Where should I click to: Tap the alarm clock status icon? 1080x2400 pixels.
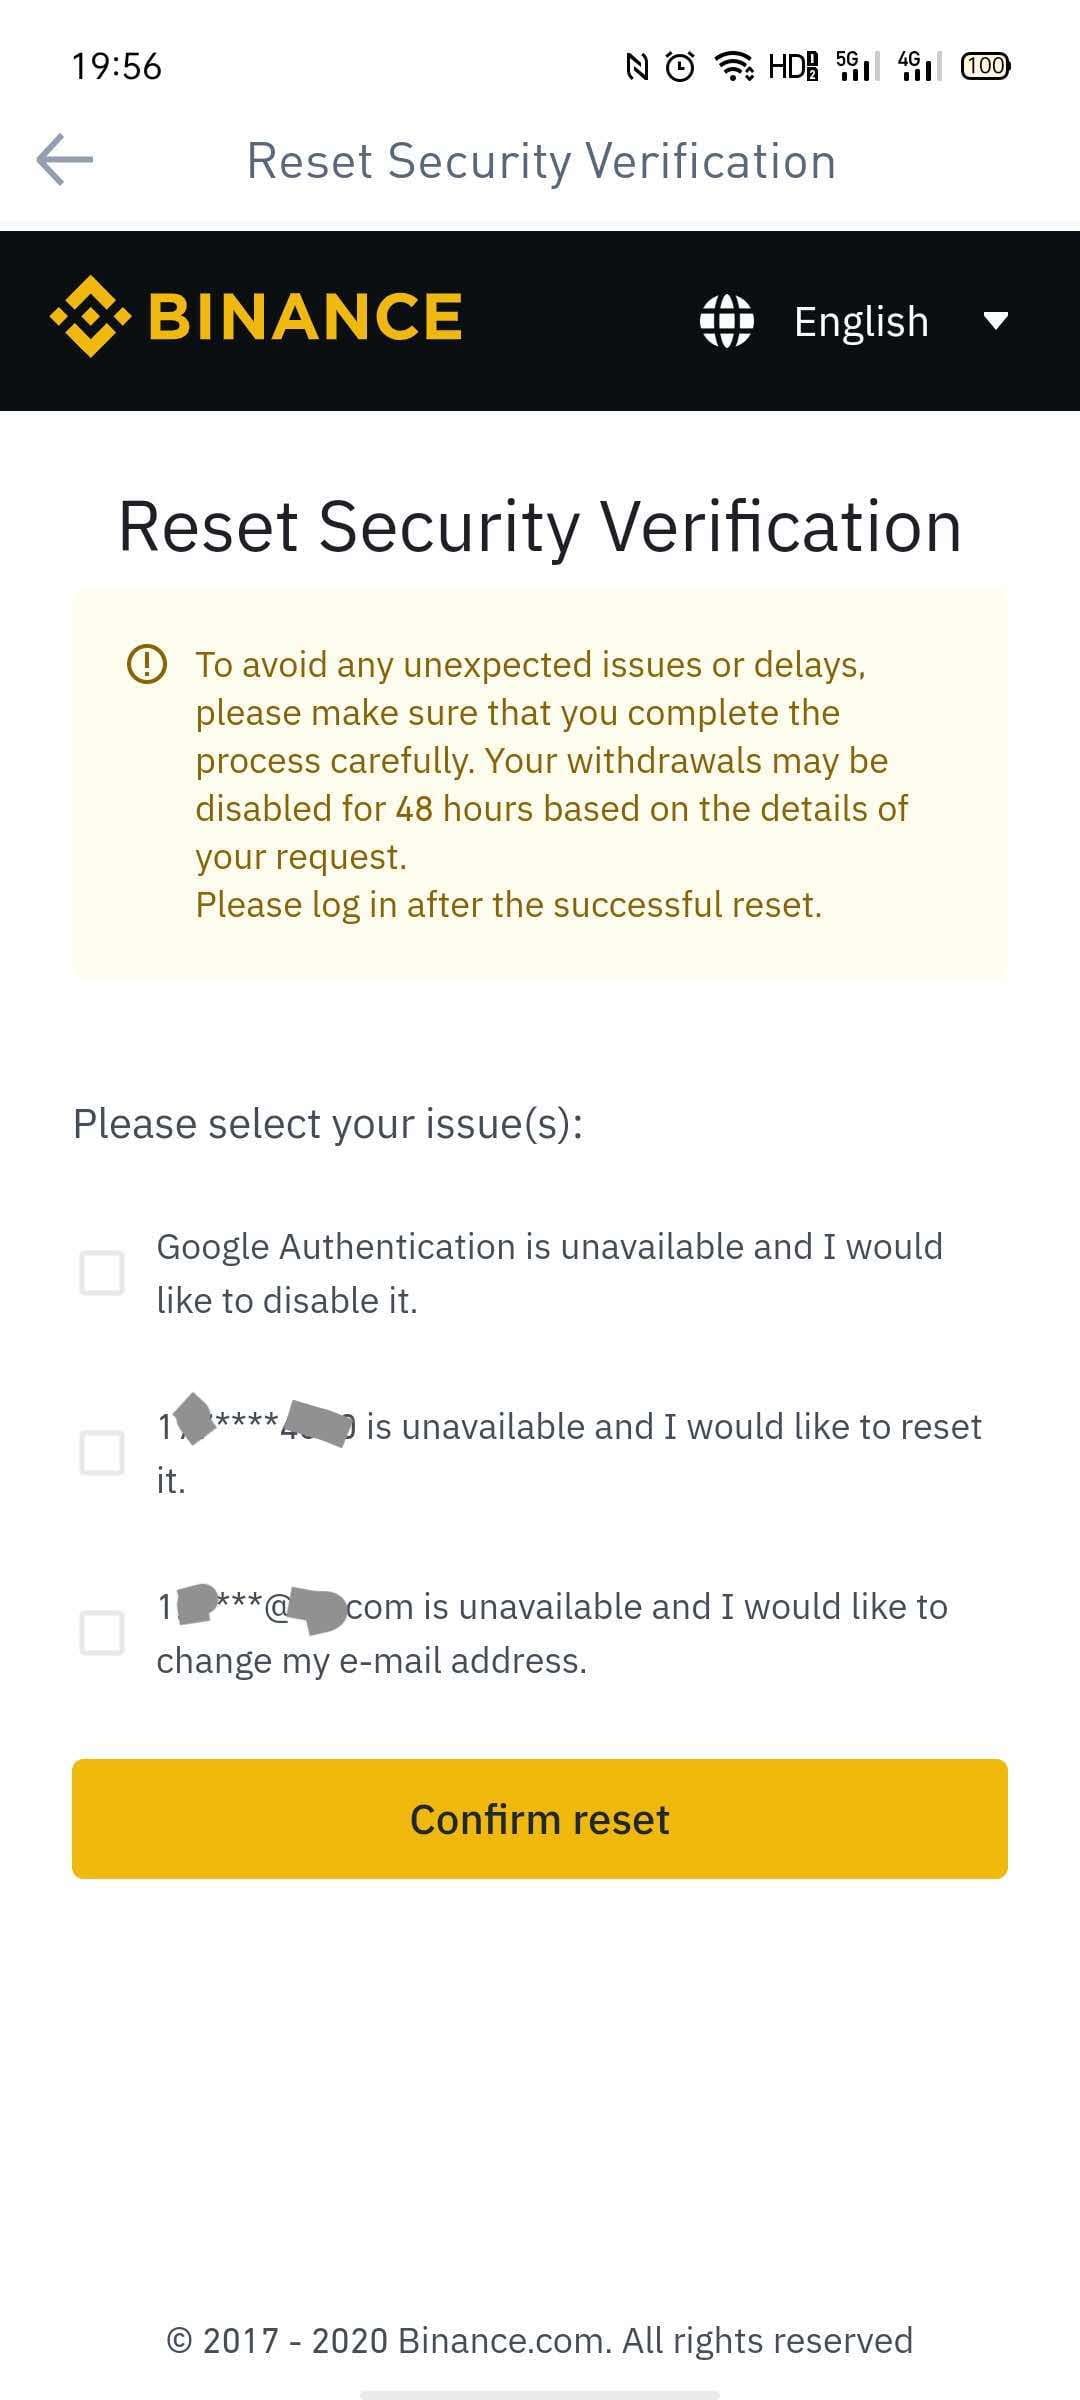click(x=680, y=66)
